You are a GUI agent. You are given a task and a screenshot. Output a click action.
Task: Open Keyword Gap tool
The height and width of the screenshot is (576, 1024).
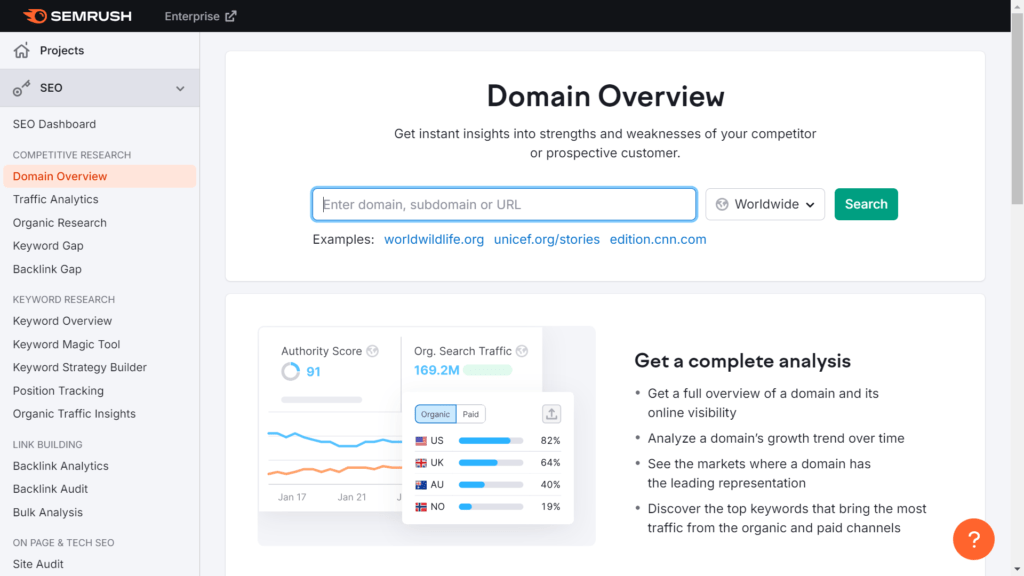[x=48, y=246]
